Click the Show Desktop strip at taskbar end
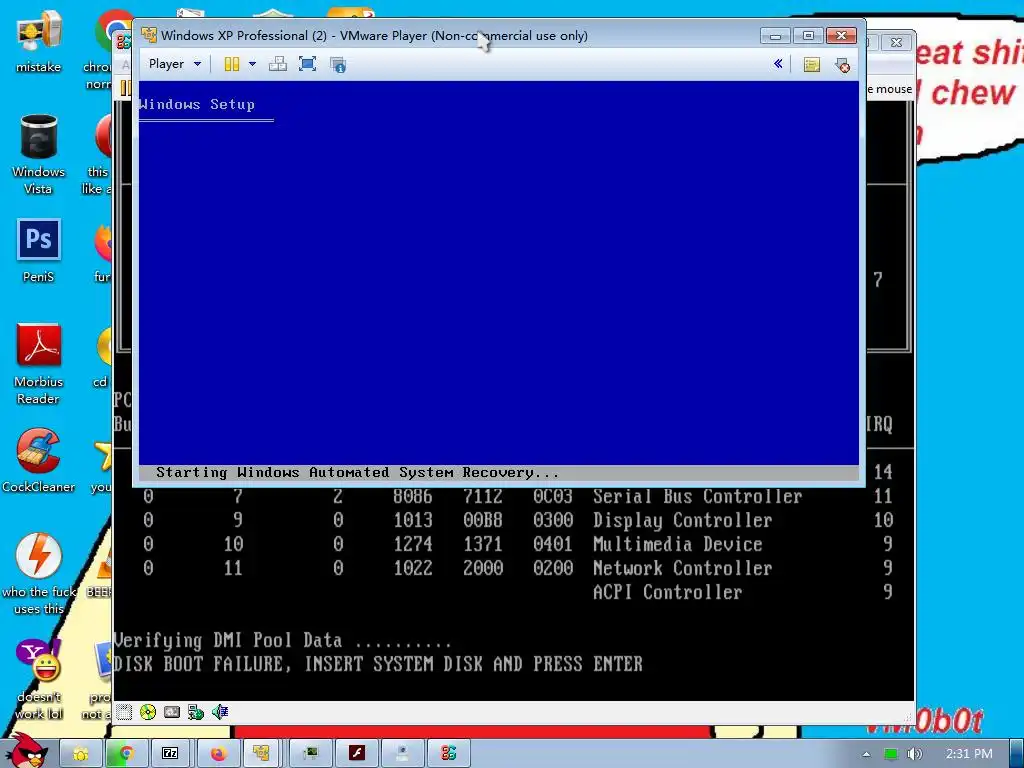 tap(1016, 754)
